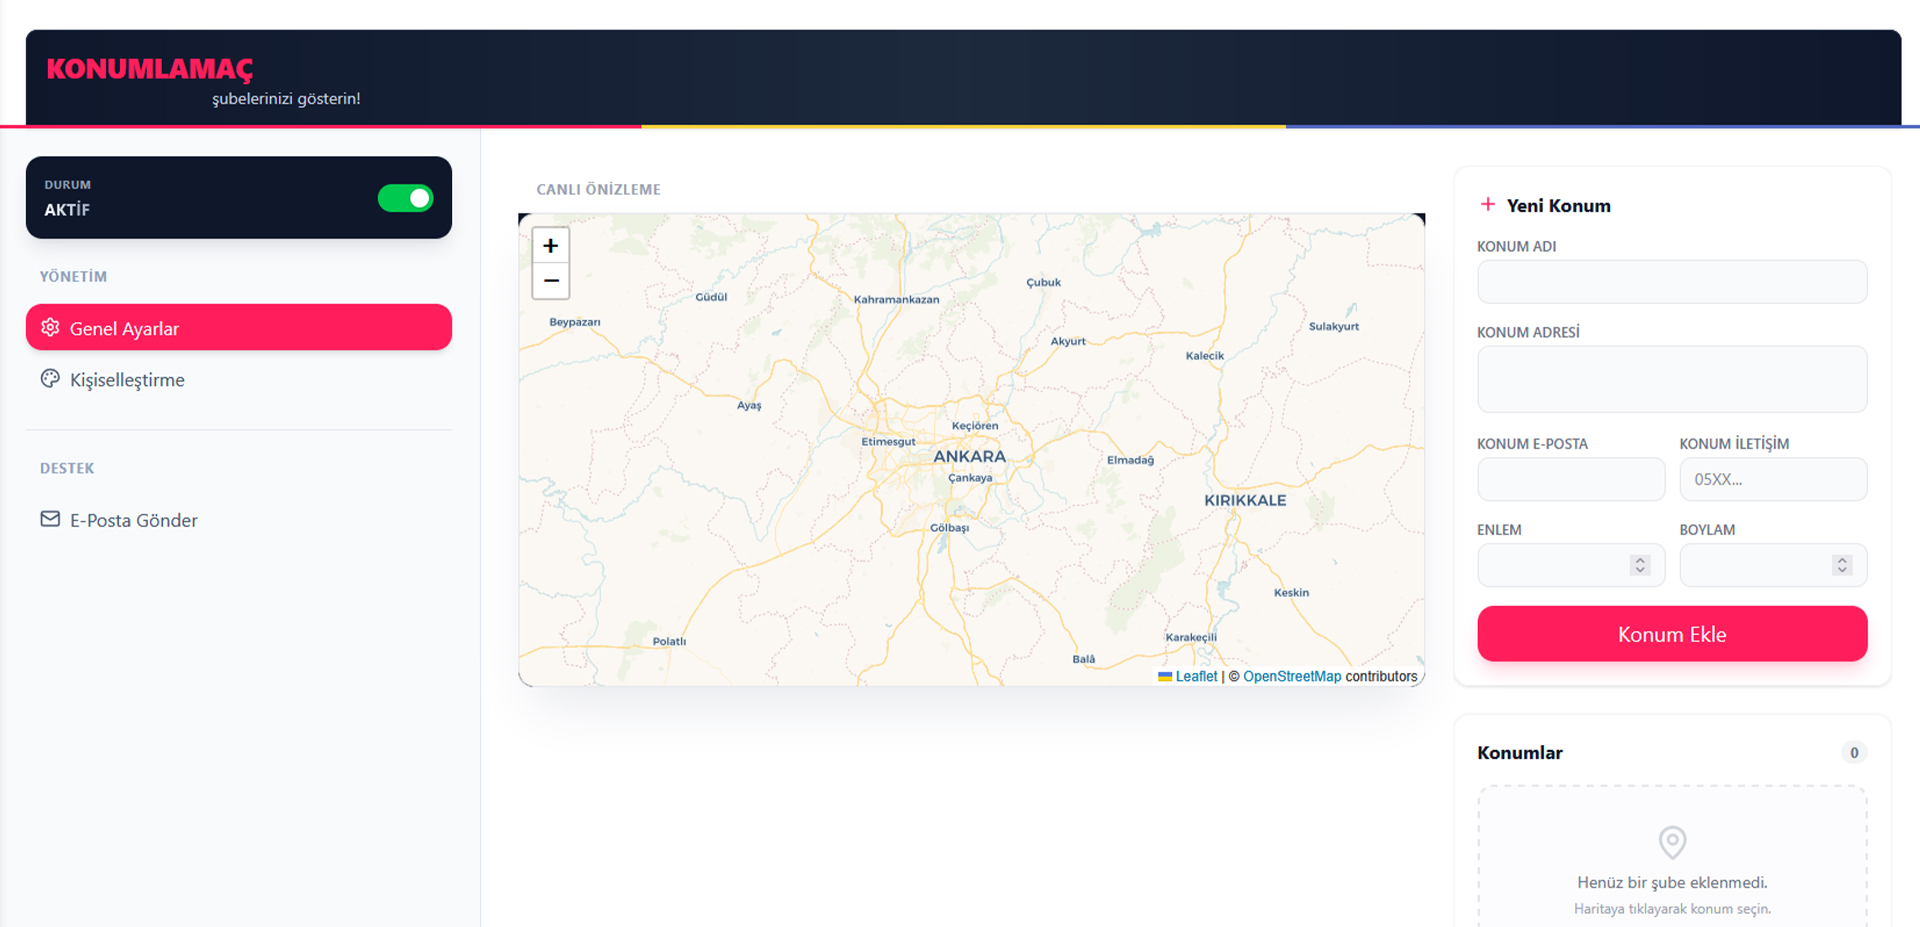Screen dimensions: 1920x927
Task: Click the plus icon next to Yeni Konum
Action: tap(1488, 205)
